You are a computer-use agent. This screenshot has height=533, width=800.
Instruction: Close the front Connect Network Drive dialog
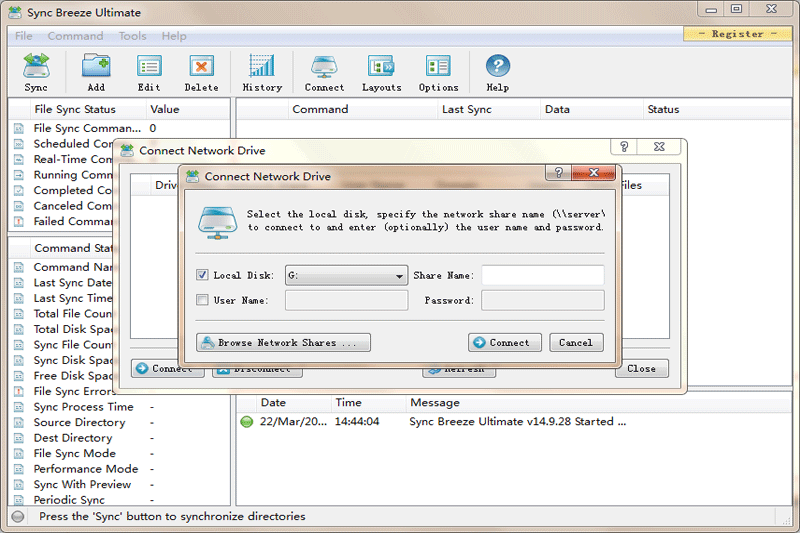[x=594, y=172]
